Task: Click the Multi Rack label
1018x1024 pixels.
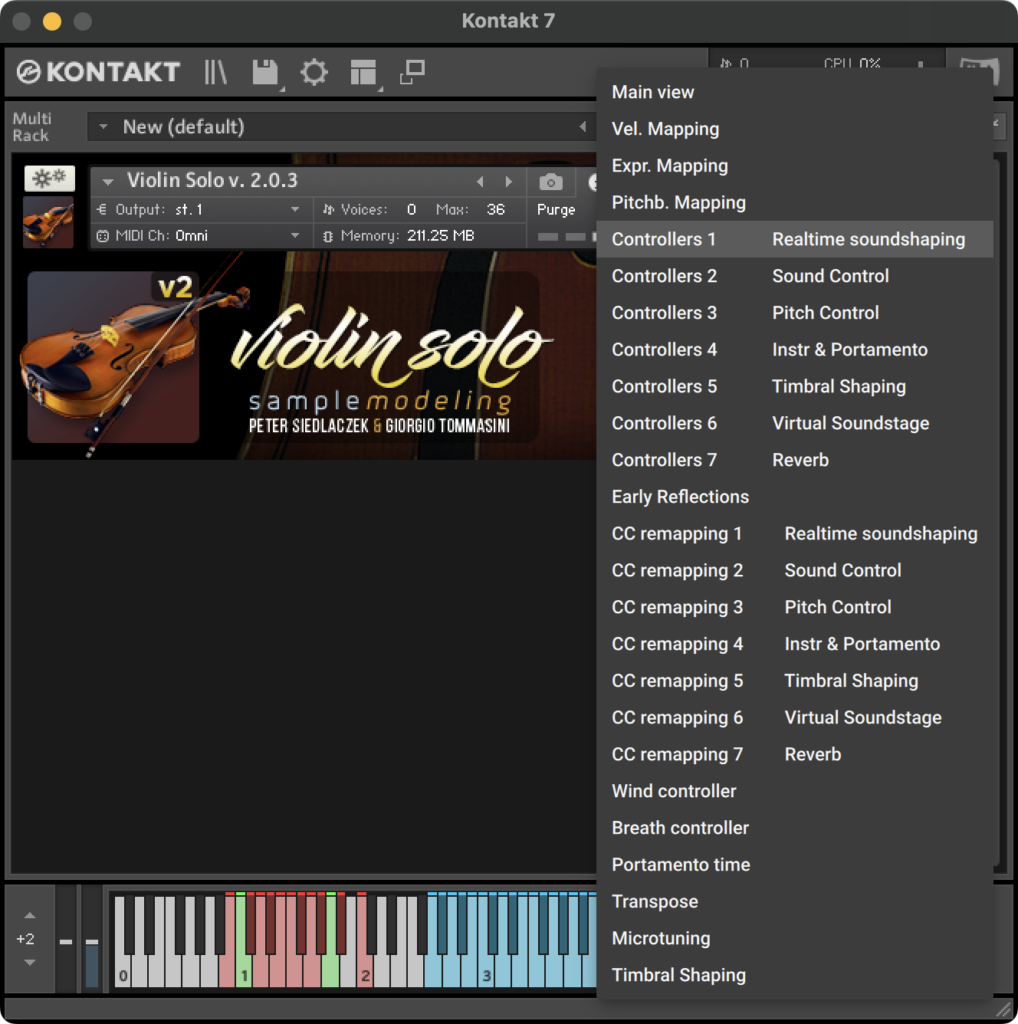Action: [x=31, y=127]
